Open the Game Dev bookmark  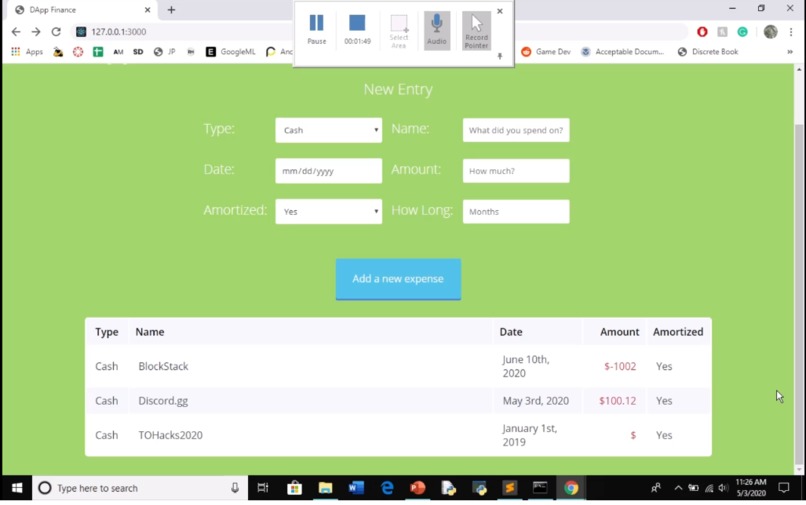tap(546, 51)
